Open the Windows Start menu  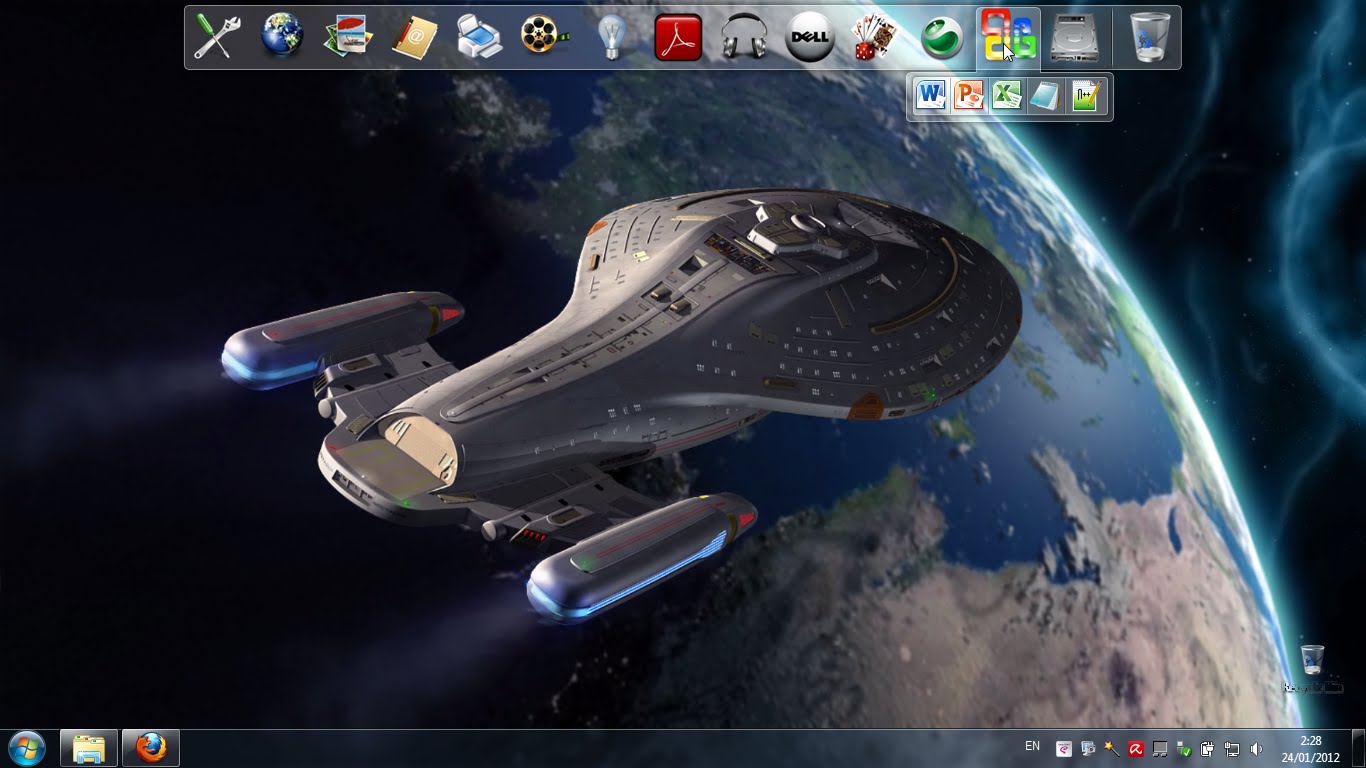point(27,748)
